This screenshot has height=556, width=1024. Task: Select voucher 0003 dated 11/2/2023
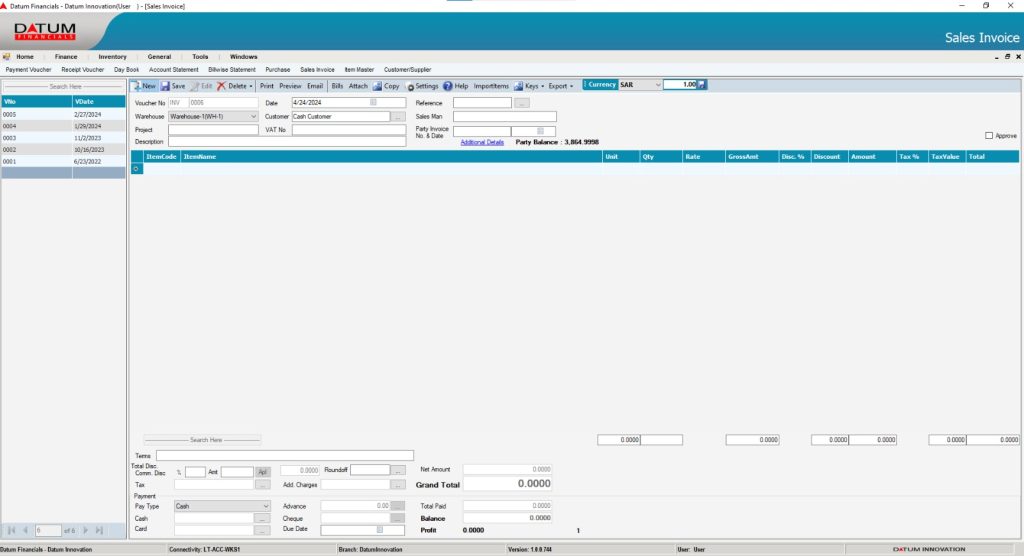click(63, 138)
